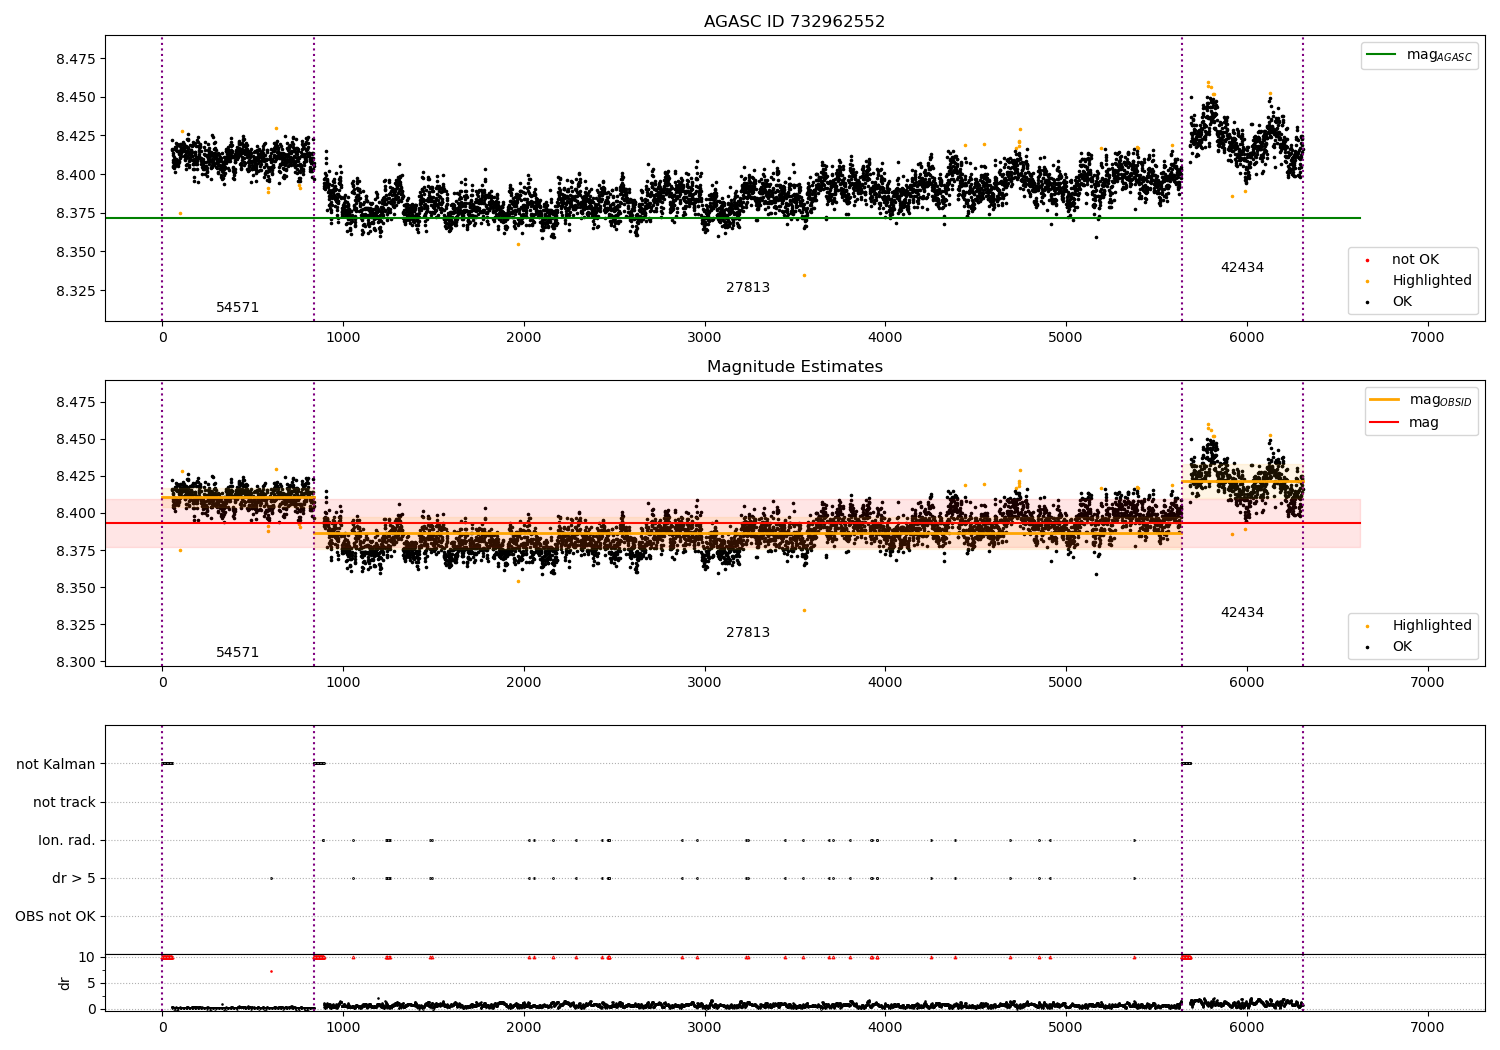
Task: Click obsid label 54571 in top plot
Action: pos(237,308)
